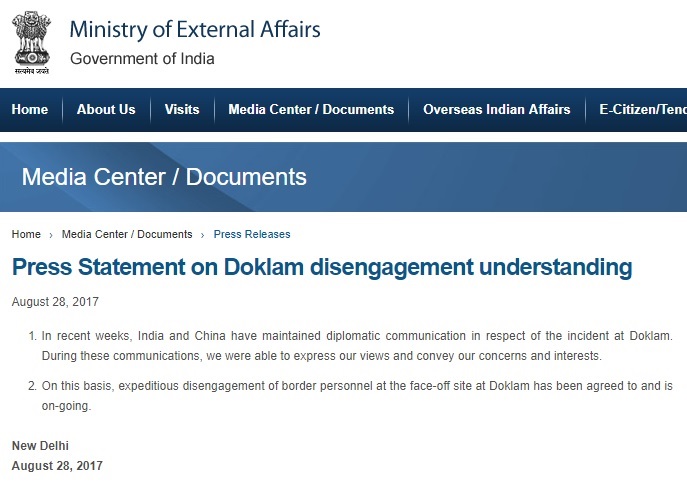This screenshot has height=485, width=687.
Task: Click the Ministry of External Affairs title
Action: point(195,30)
